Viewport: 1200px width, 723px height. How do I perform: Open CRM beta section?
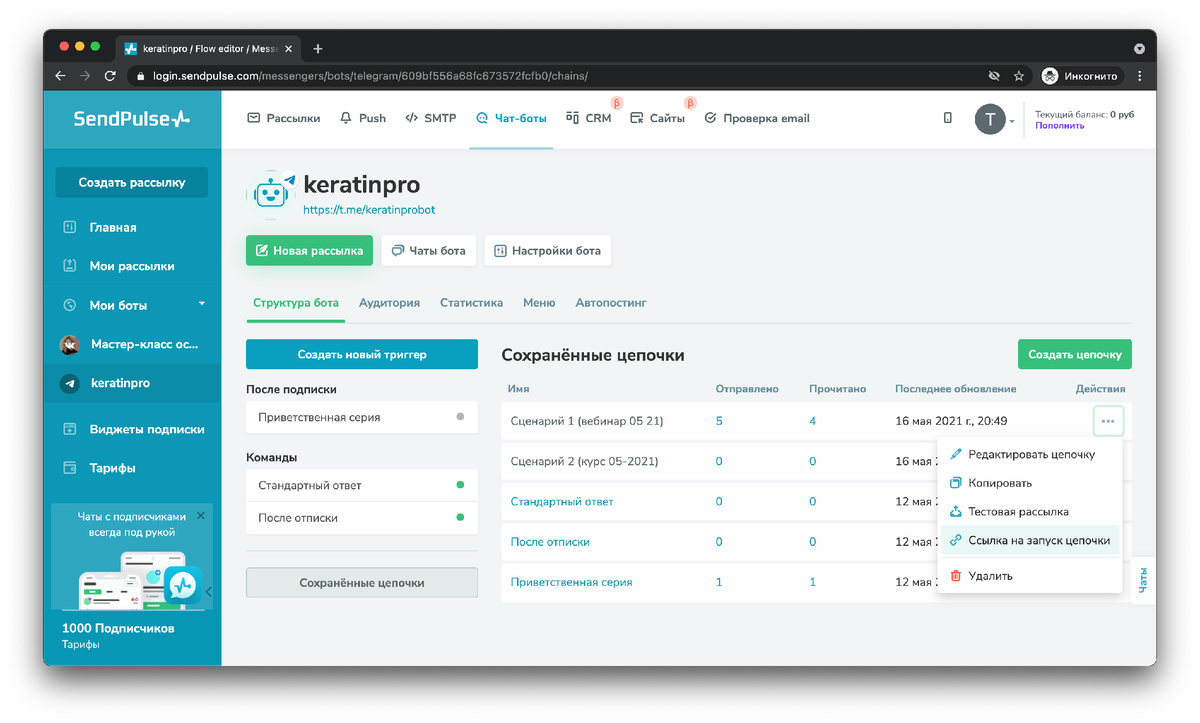(x=589, y=118)
